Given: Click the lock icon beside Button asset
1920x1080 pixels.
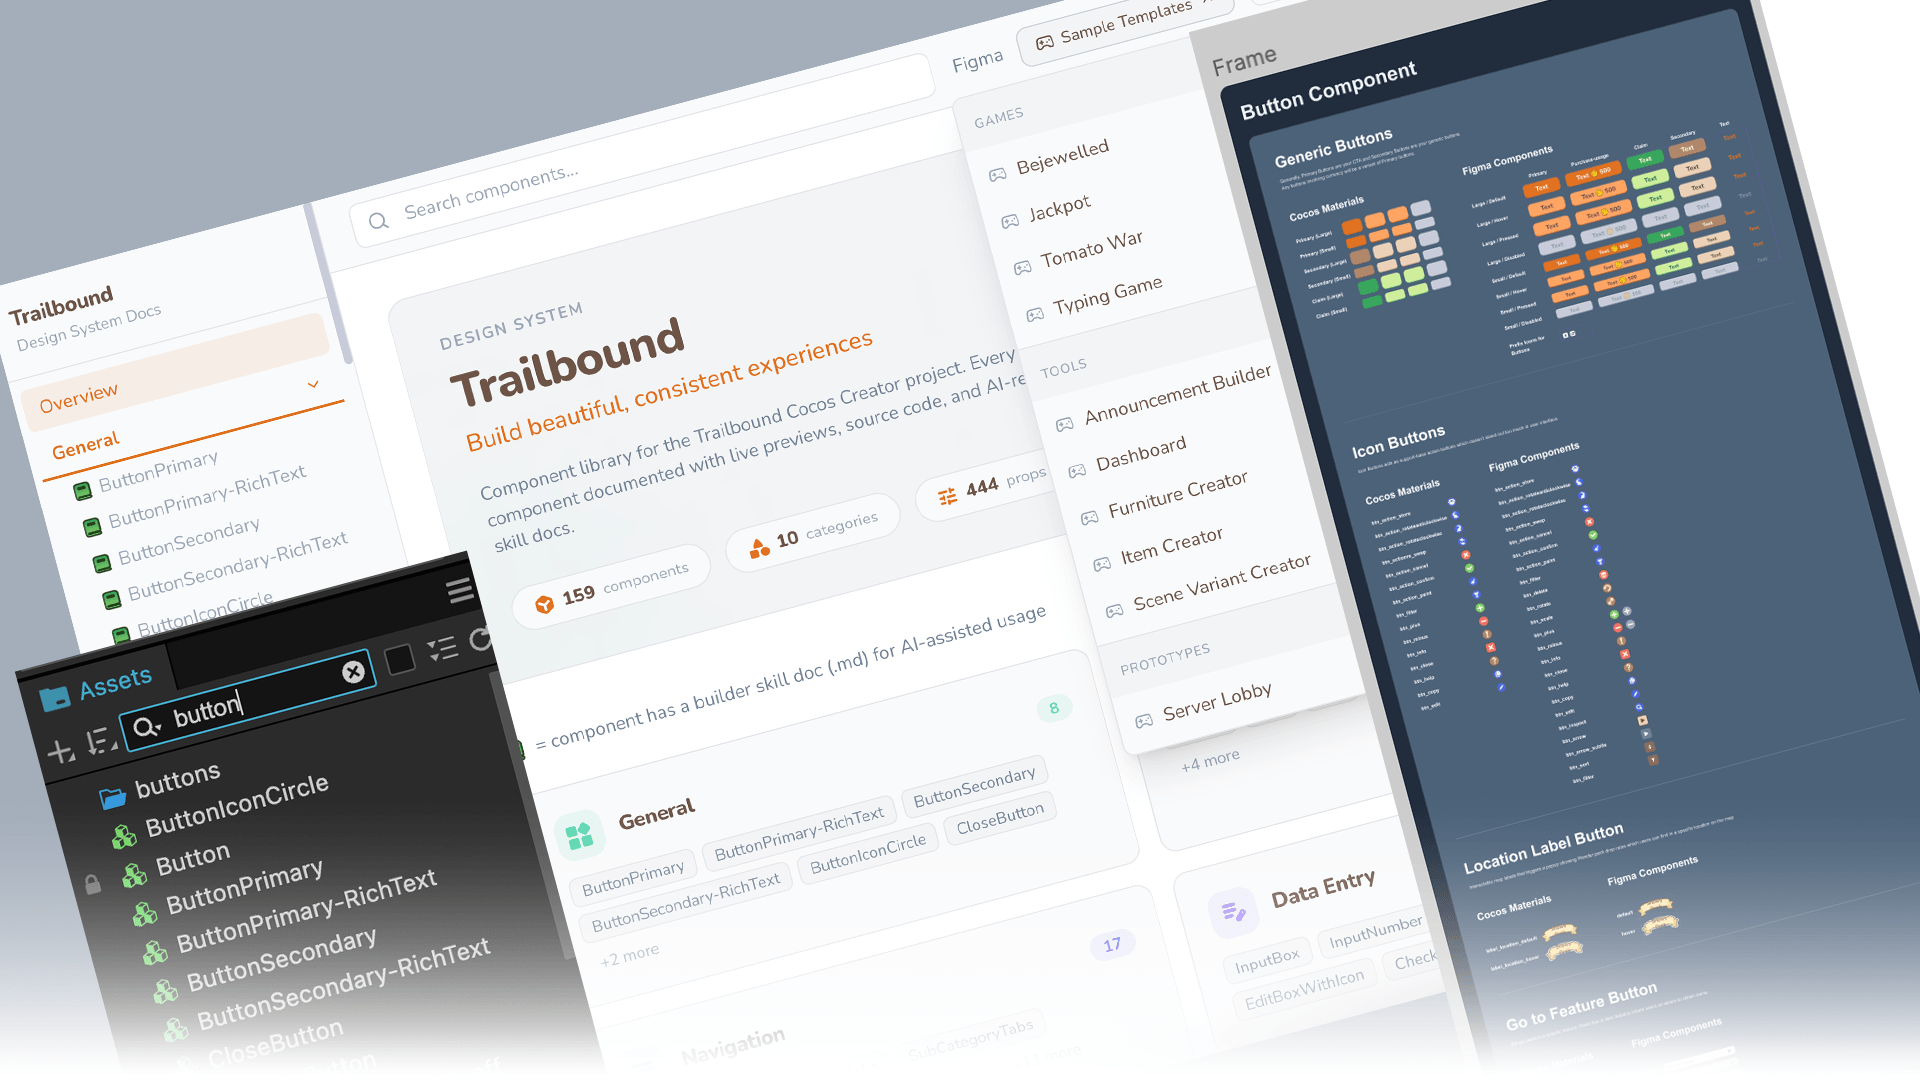Looking at the screenshot, I should (92, 884).
